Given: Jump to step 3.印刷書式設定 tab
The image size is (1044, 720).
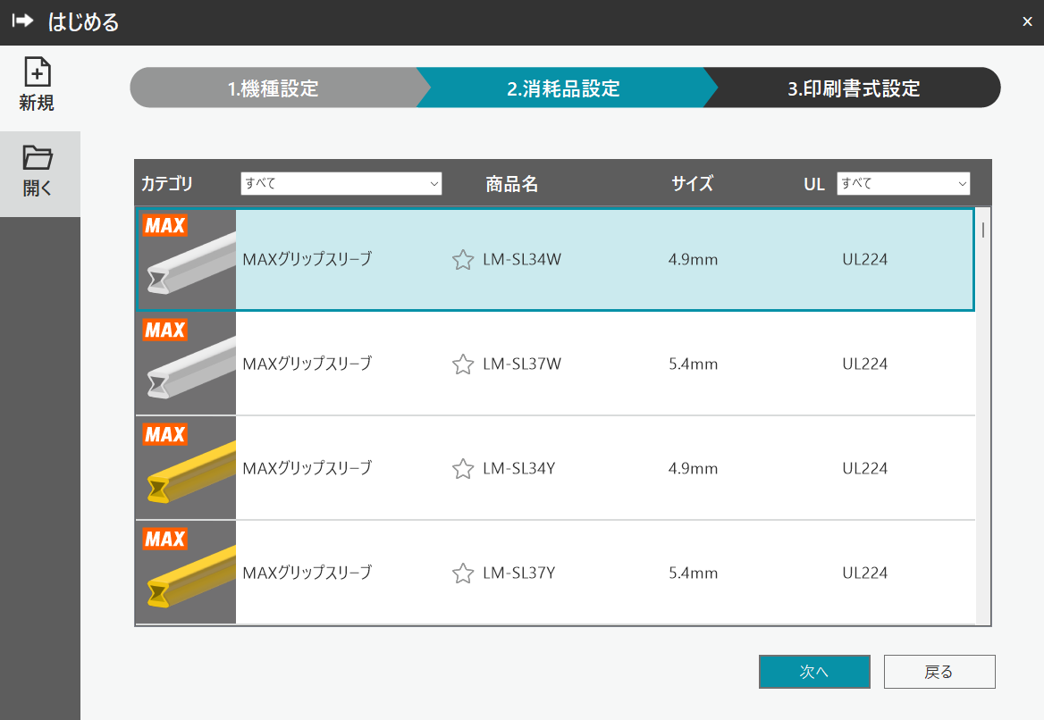Looking at the screenshot, I should (x=853, y=88).
